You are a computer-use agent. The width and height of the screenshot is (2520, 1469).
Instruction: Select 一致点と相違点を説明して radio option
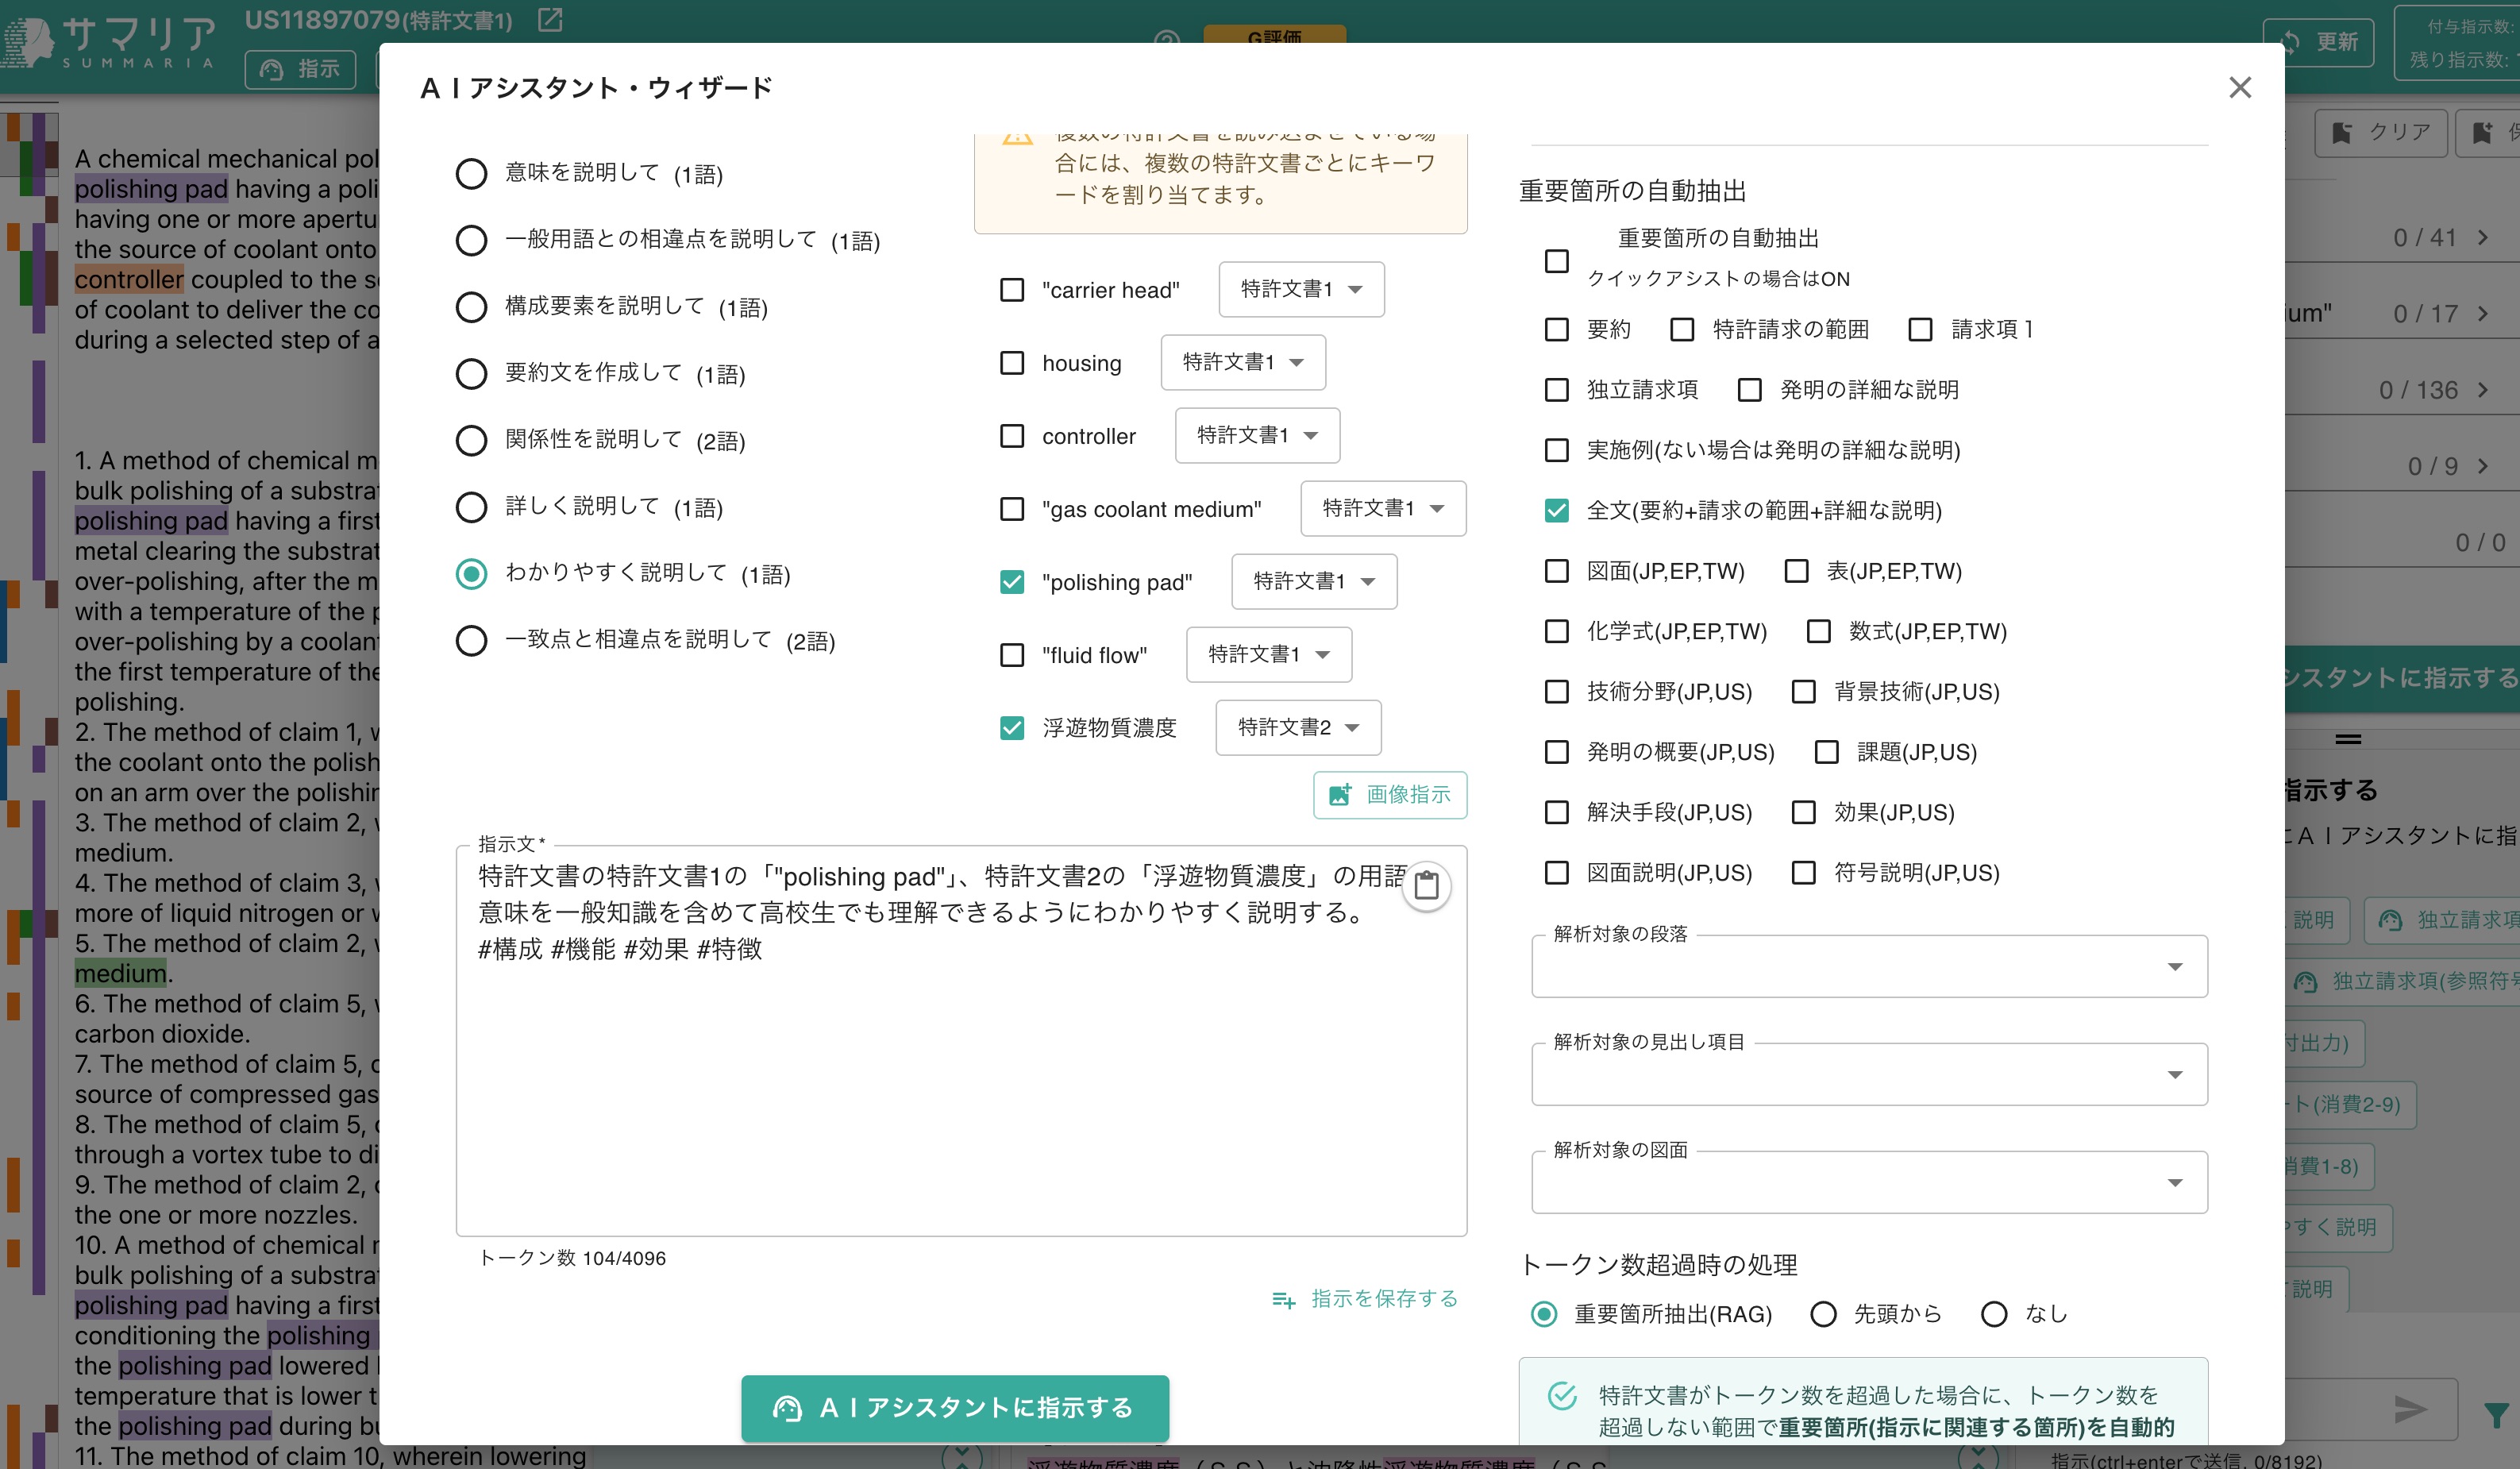pos(471,641)
